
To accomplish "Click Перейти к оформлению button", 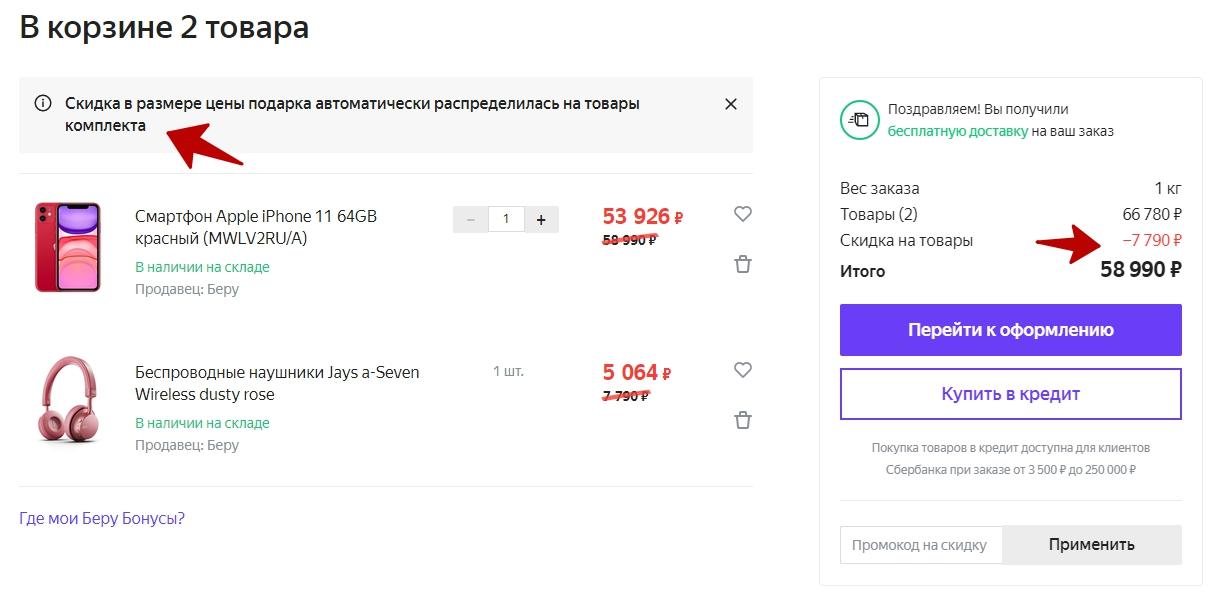I will pyautogui.click(x=1011, y=330).
